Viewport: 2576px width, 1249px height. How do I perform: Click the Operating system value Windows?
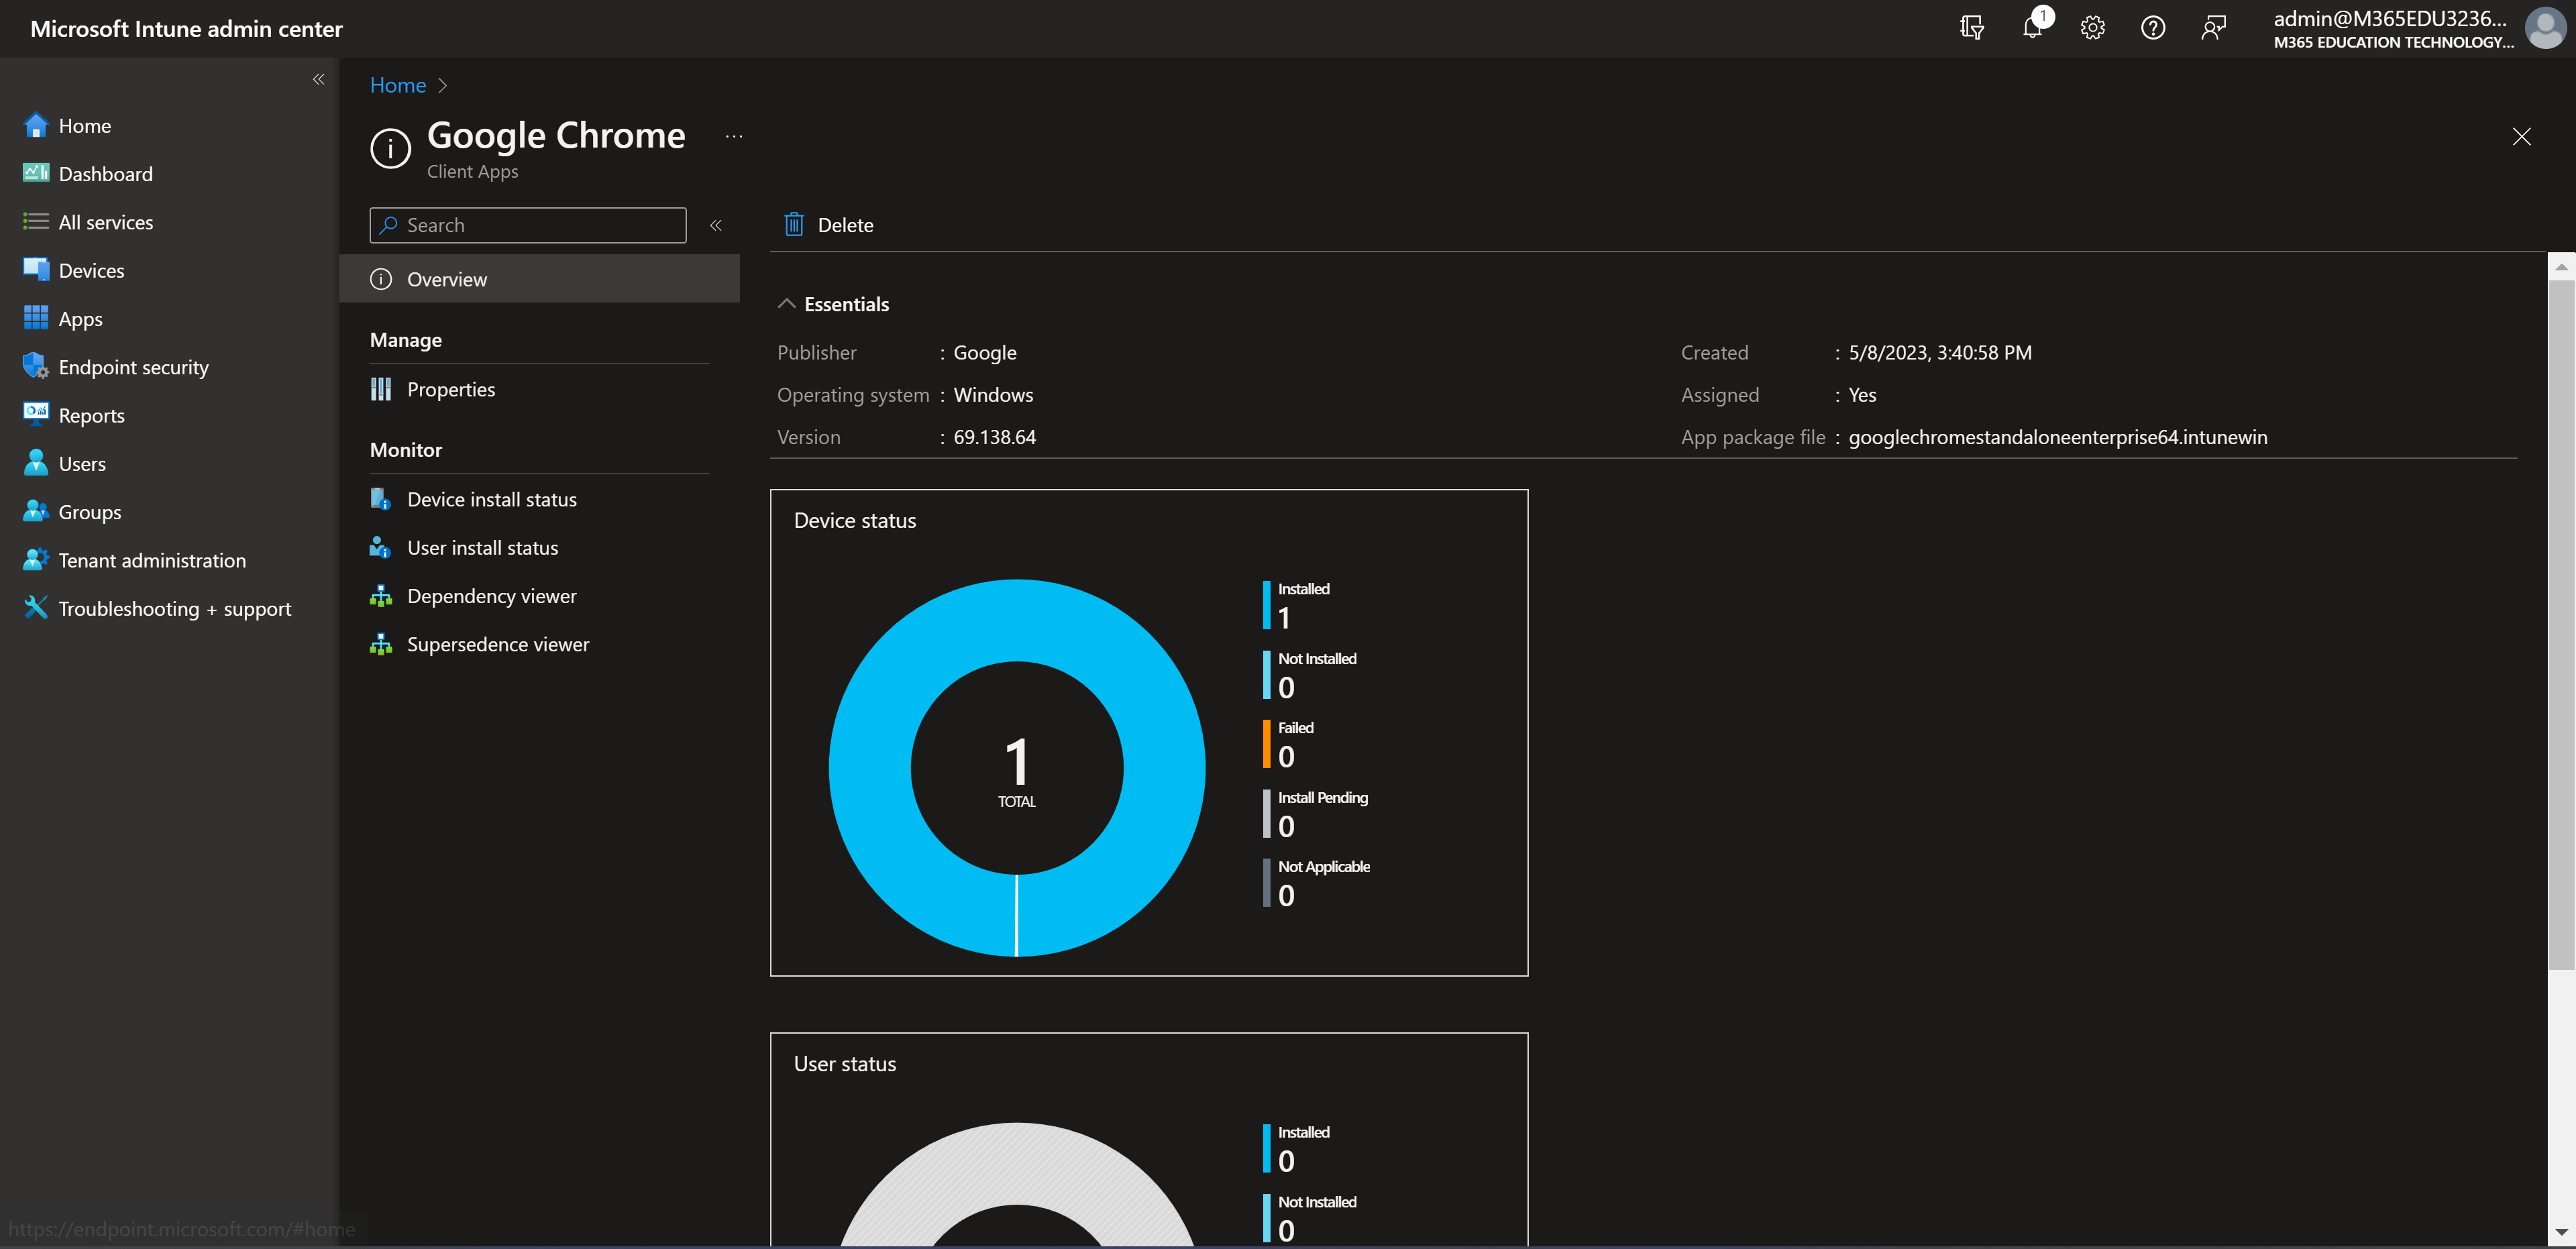click(993, 394)
